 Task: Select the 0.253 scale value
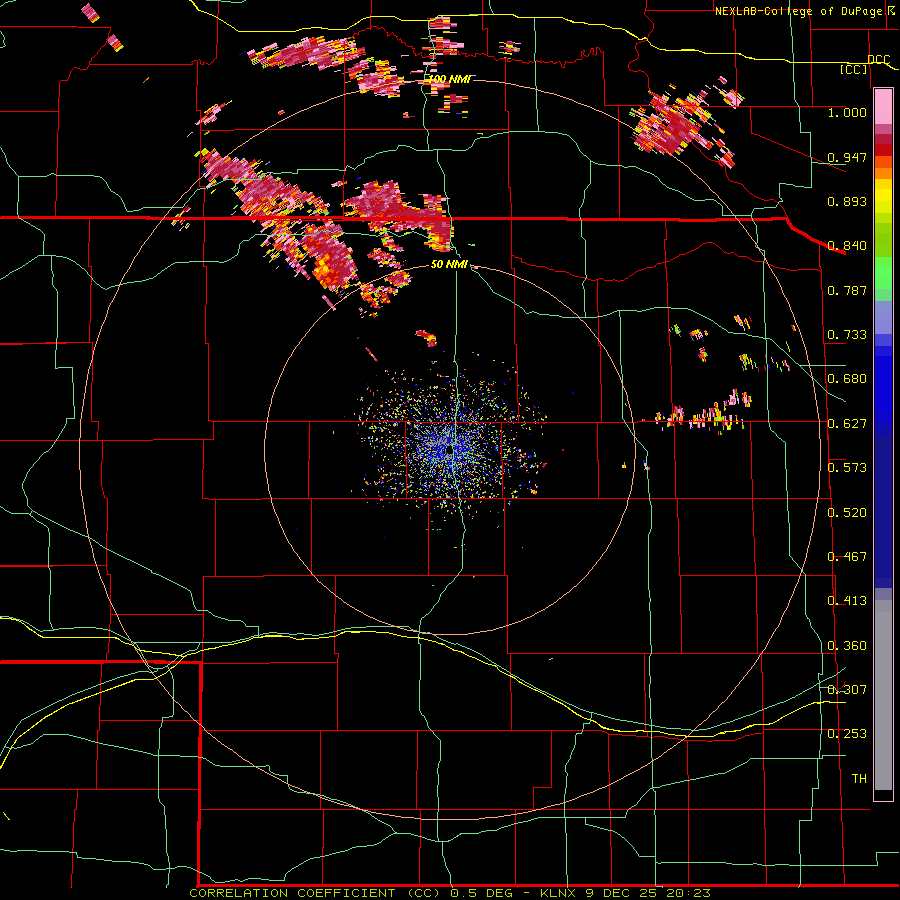click(847, 733)
